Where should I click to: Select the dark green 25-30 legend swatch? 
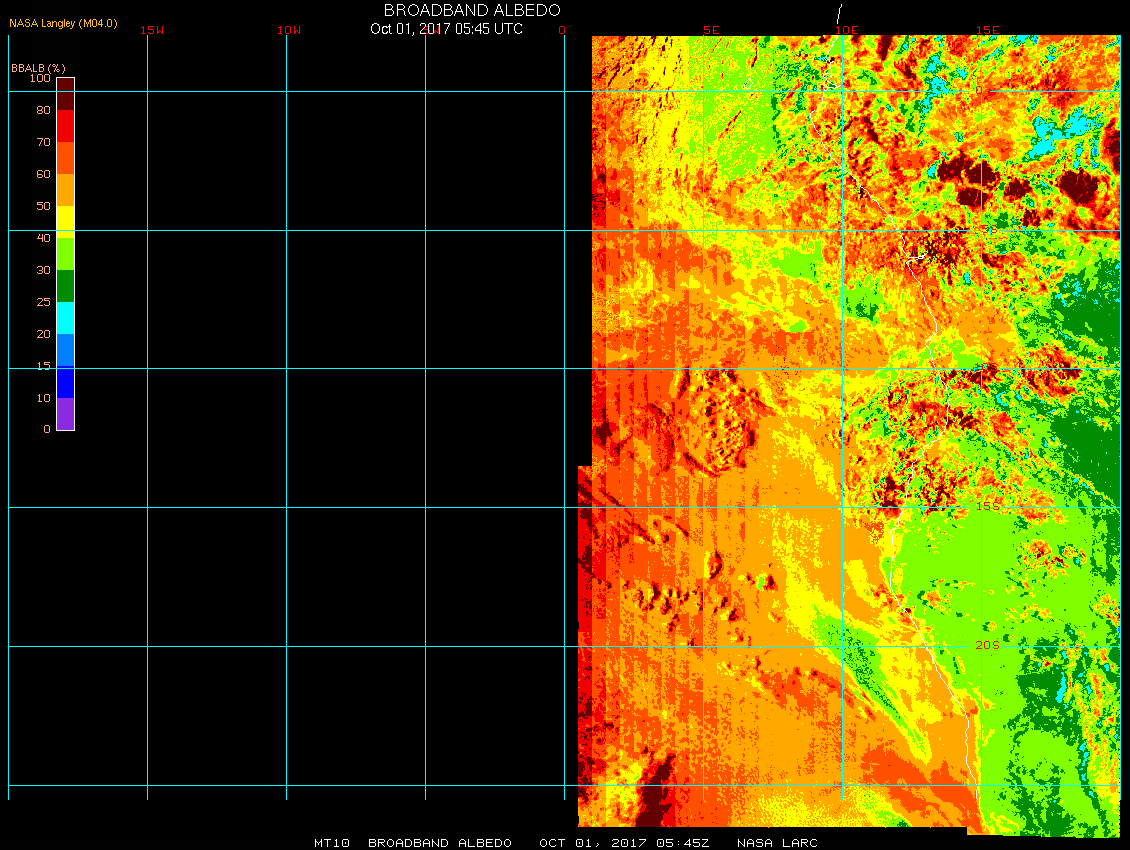(66, 286)
